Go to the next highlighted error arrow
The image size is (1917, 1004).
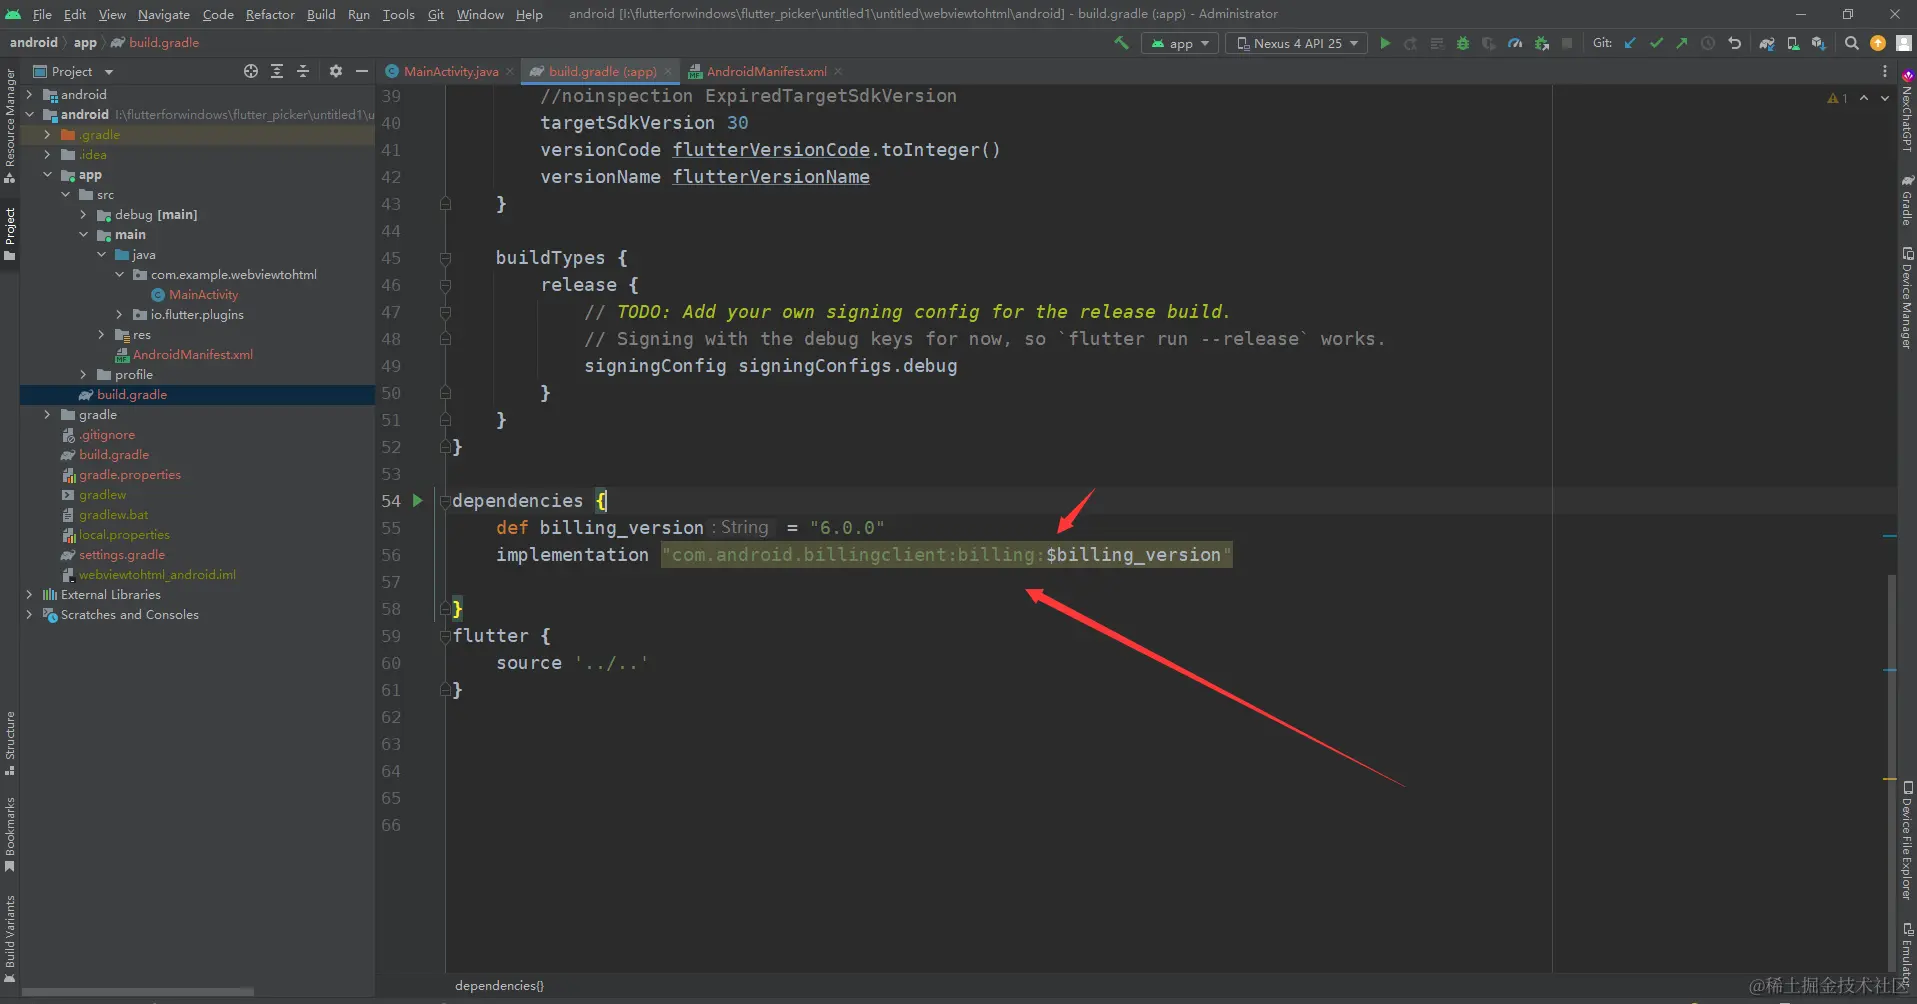tap(1885, 98)
